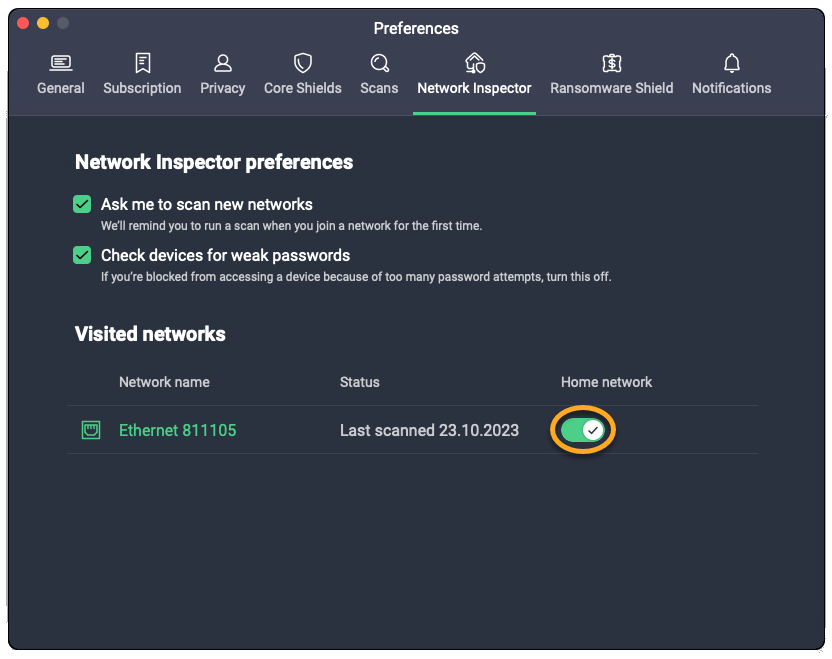This screenshot has height=659, width=832.
Task: Disable Check devices for weak passwords
Action: [82, 255]
